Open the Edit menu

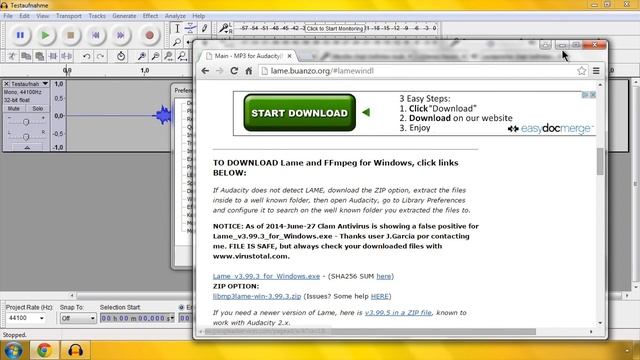[x=24, y=16]
